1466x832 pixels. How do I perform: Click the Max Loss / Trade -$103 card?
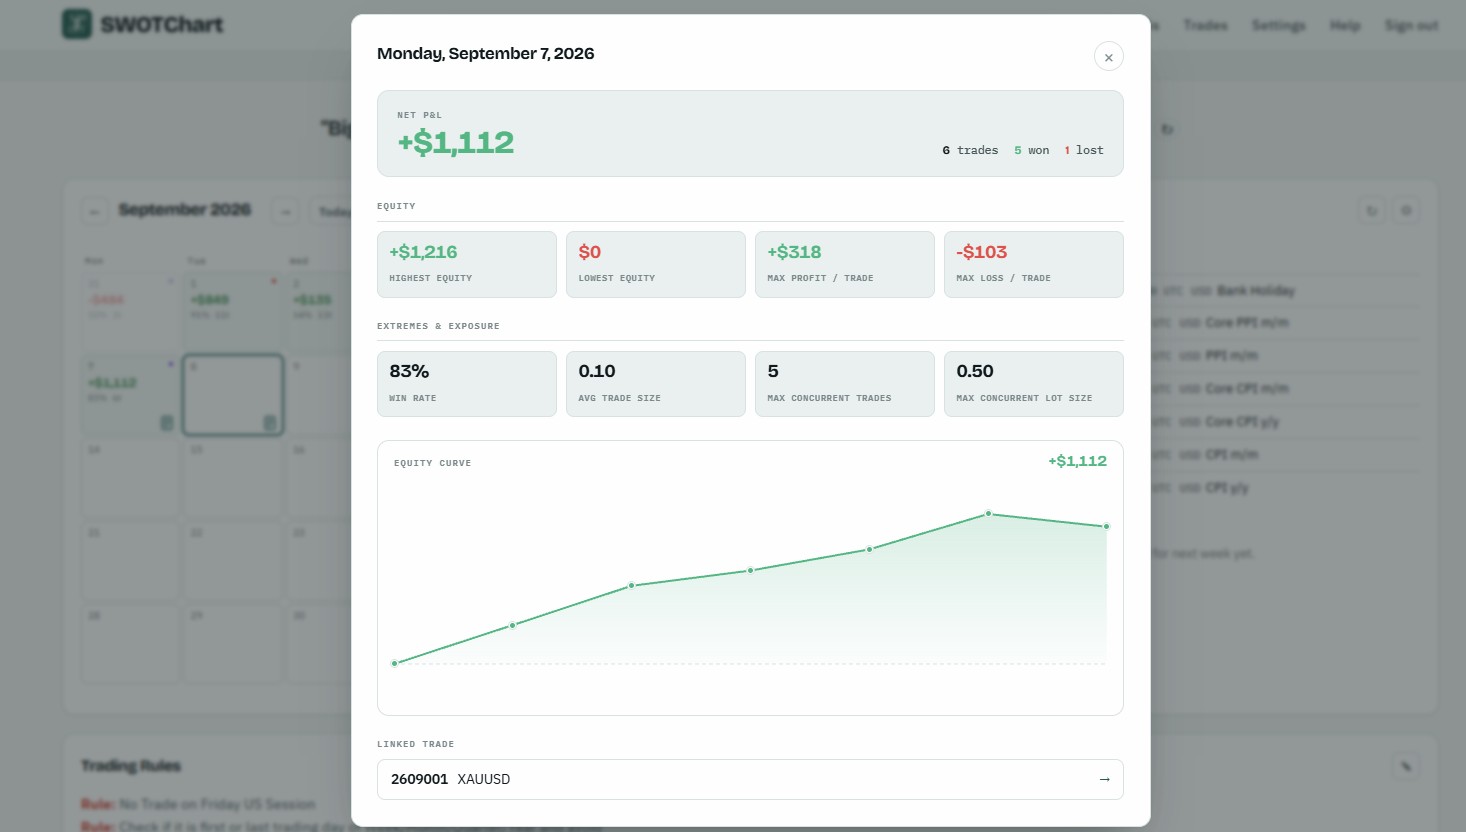click(1034, 264)
